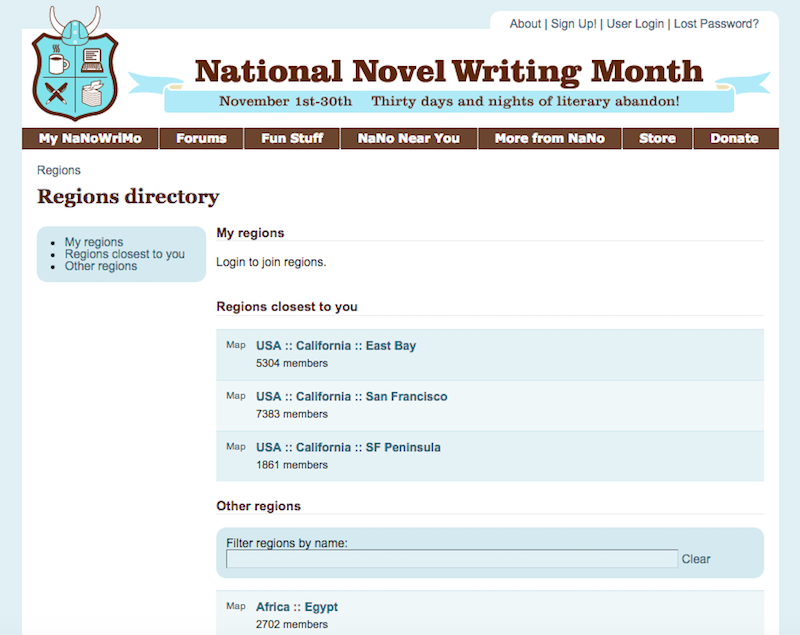Click the NaNoWriMo viking shield logo
Image resolution: width=800 pixels, height=635 pixels.
pos(75,64)
